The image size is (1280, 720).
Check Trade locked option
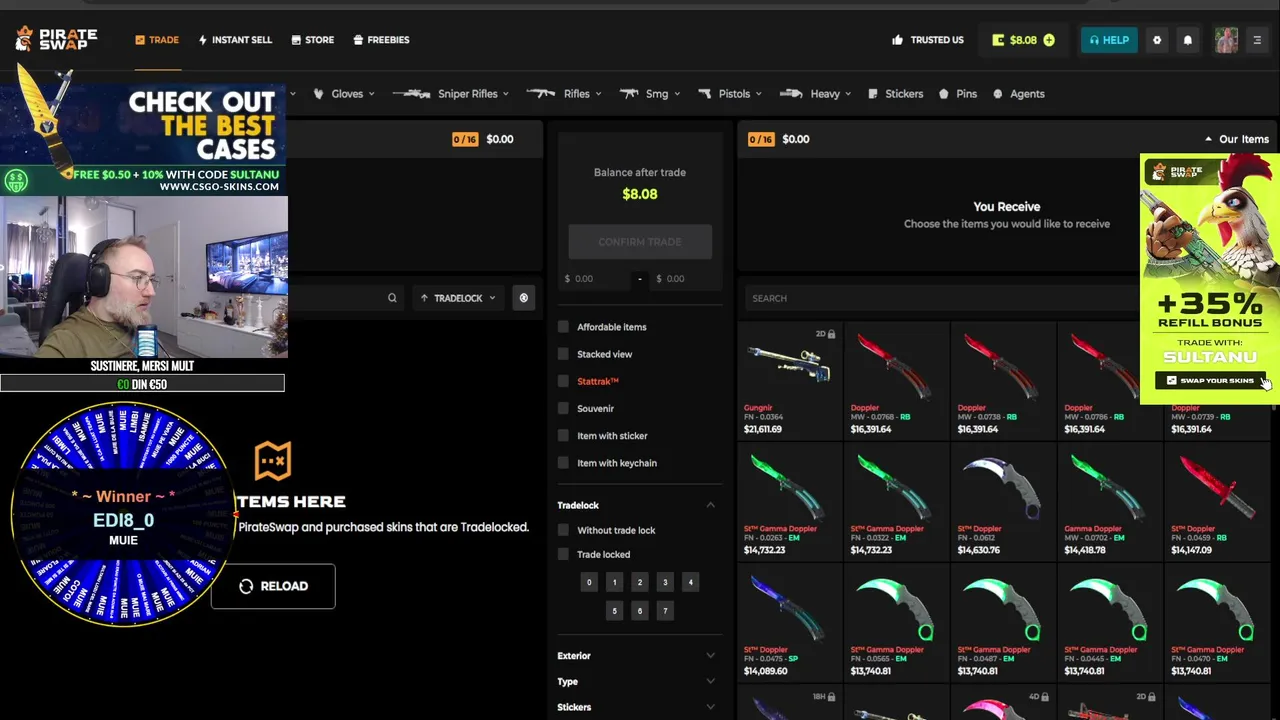tap(563, 554)
